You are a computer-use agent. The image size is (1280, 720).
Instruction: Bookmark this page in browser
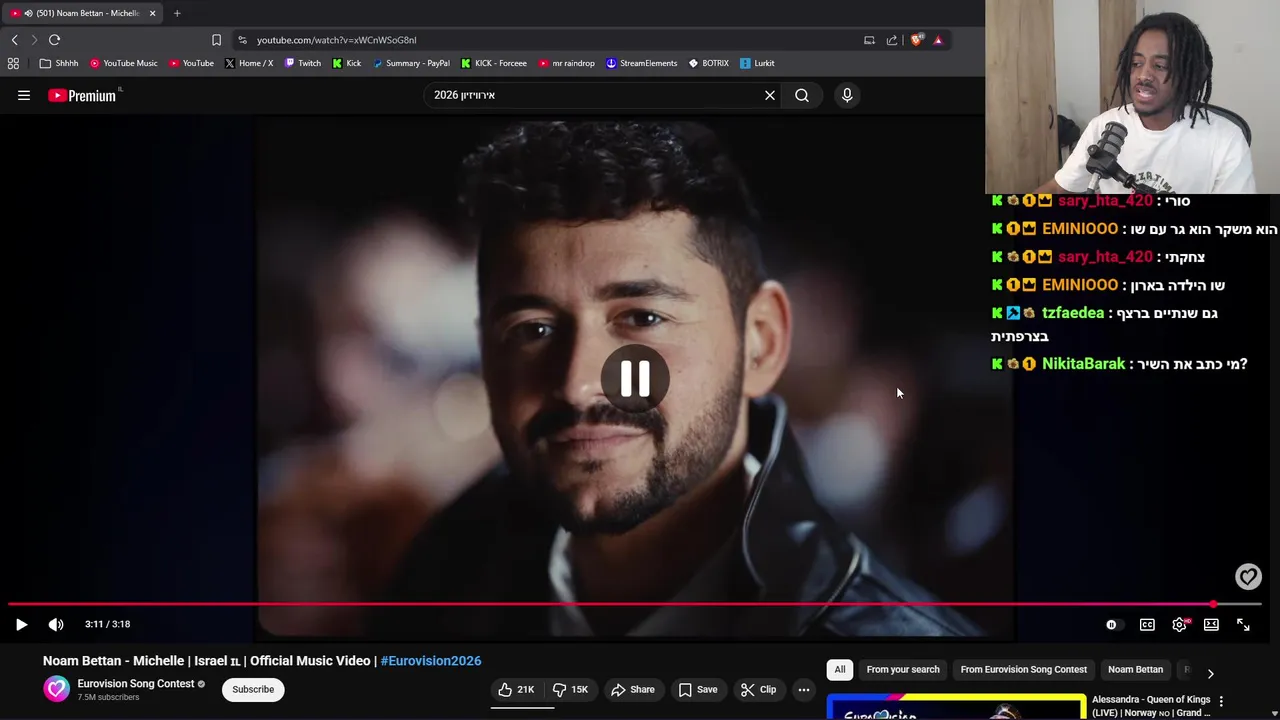(216, 40)
